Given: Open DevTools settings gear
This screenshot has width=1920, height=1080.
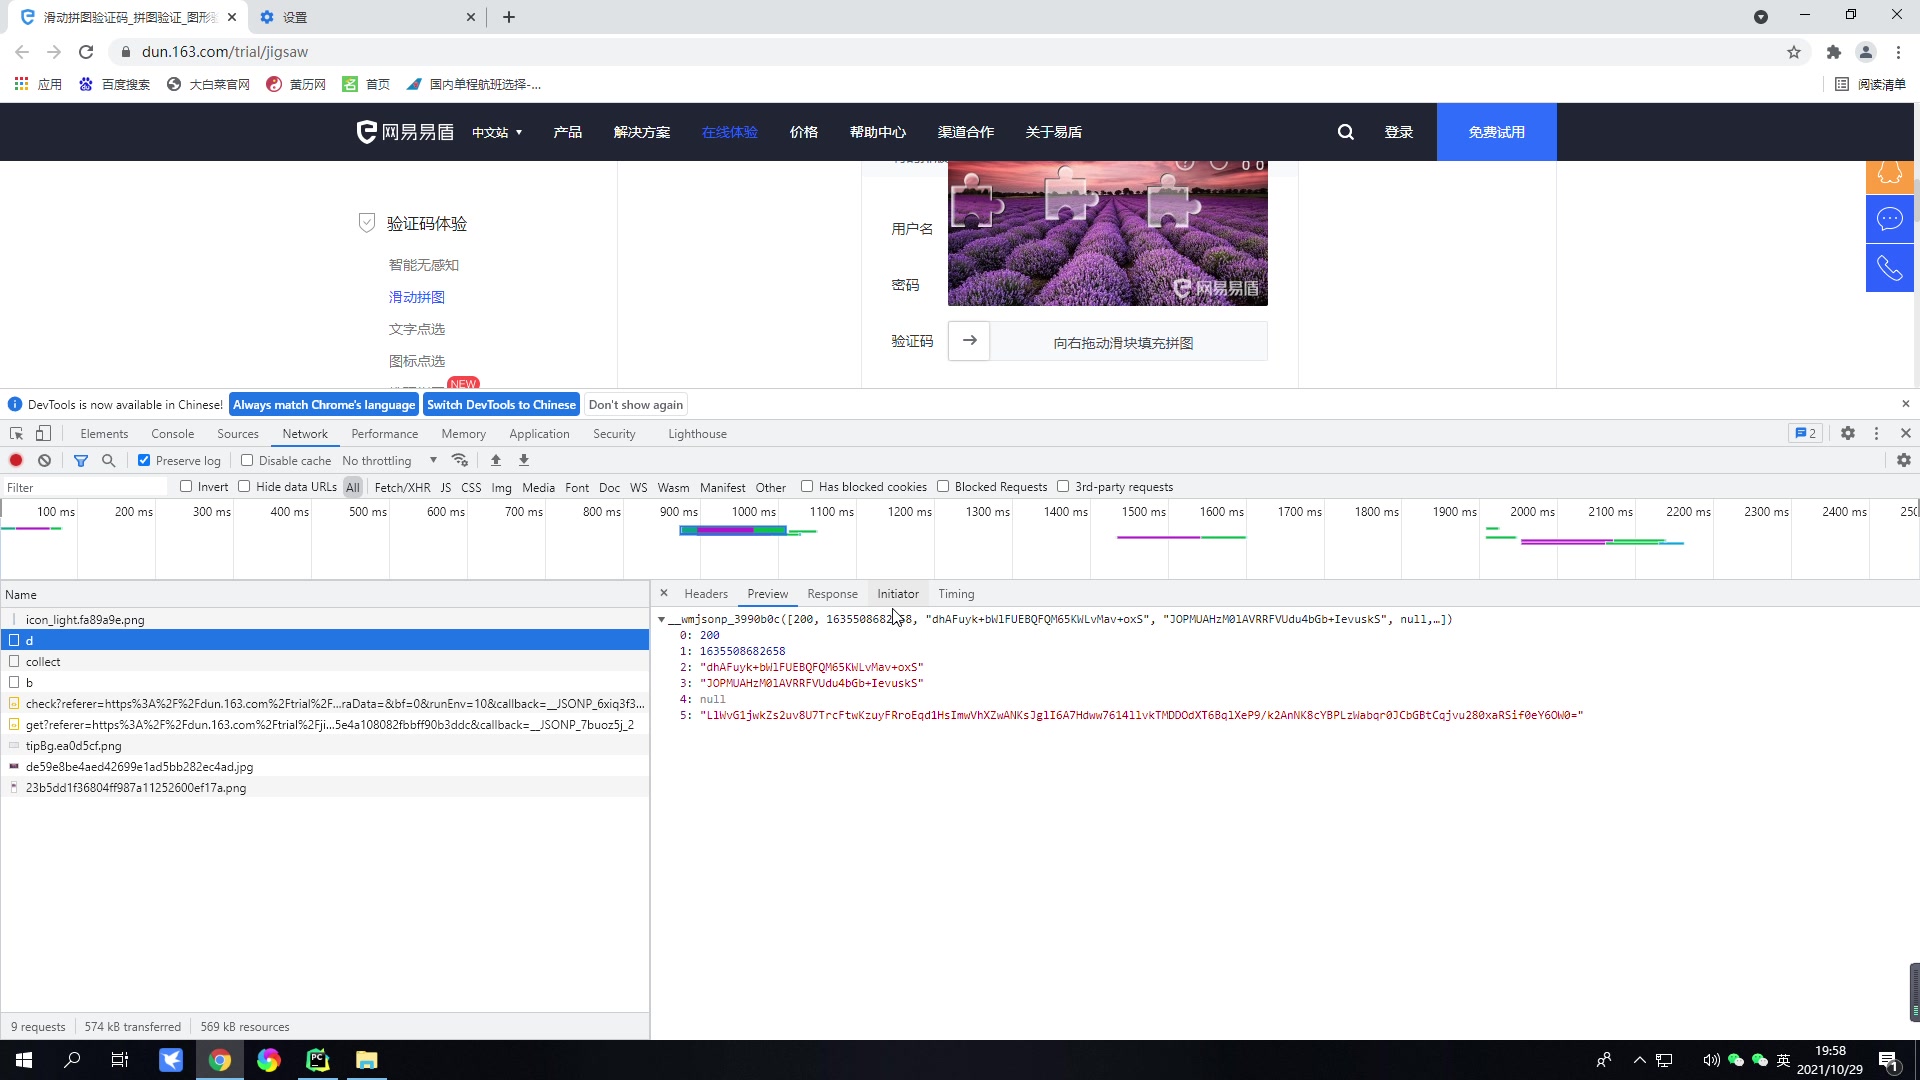Looking at the screenshot, I should (1848, 433).
